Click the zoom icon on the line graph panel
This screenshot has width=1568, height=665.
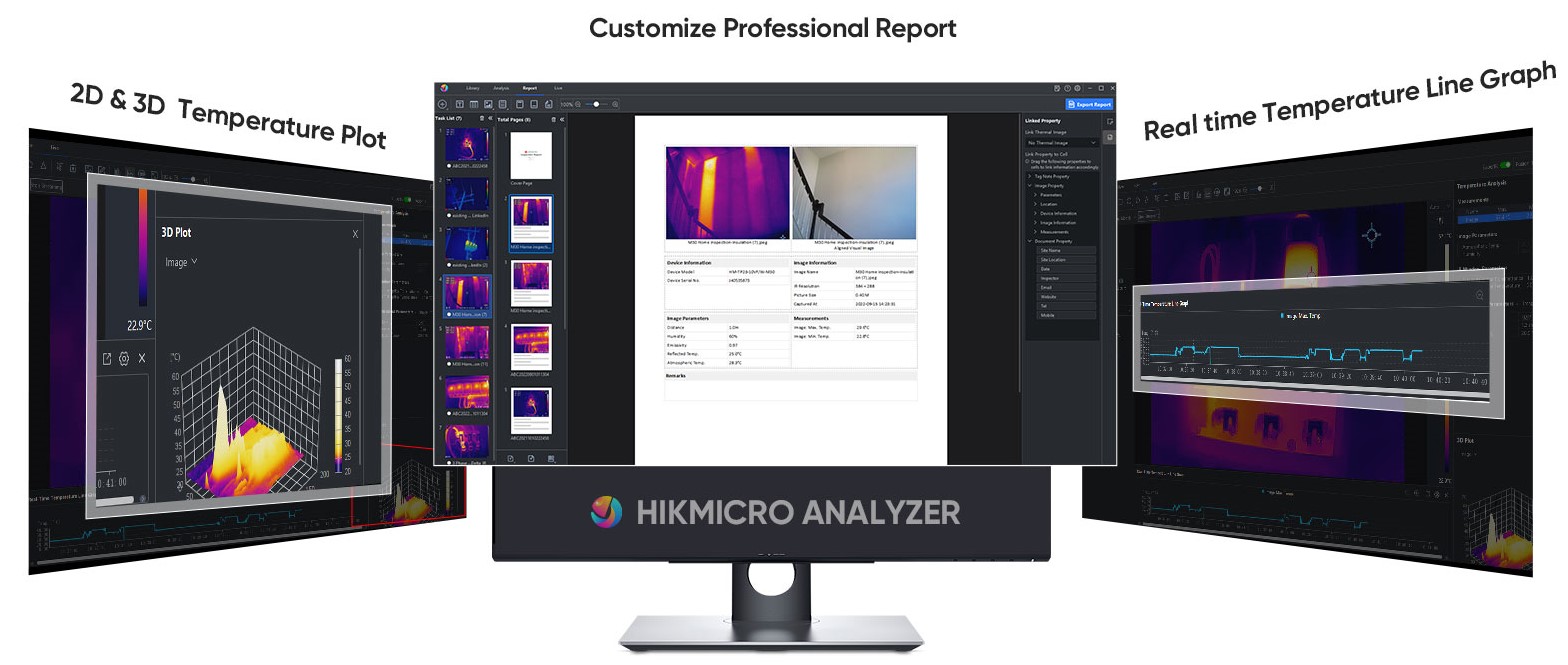click(x=1481, y=295)
